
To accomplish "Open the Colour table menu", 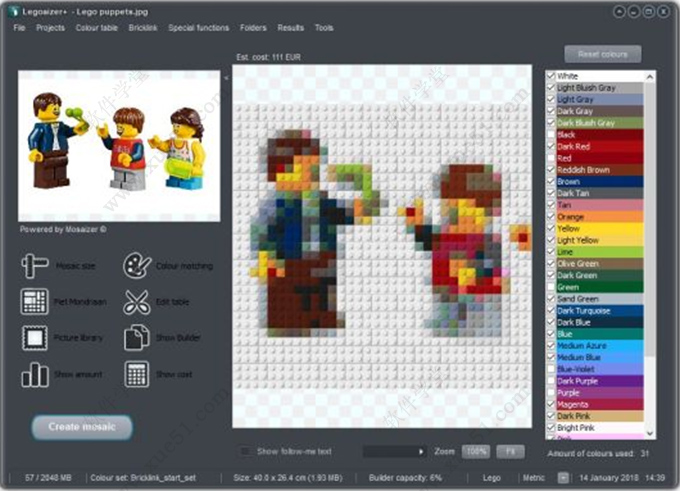I will click(97, 28).
